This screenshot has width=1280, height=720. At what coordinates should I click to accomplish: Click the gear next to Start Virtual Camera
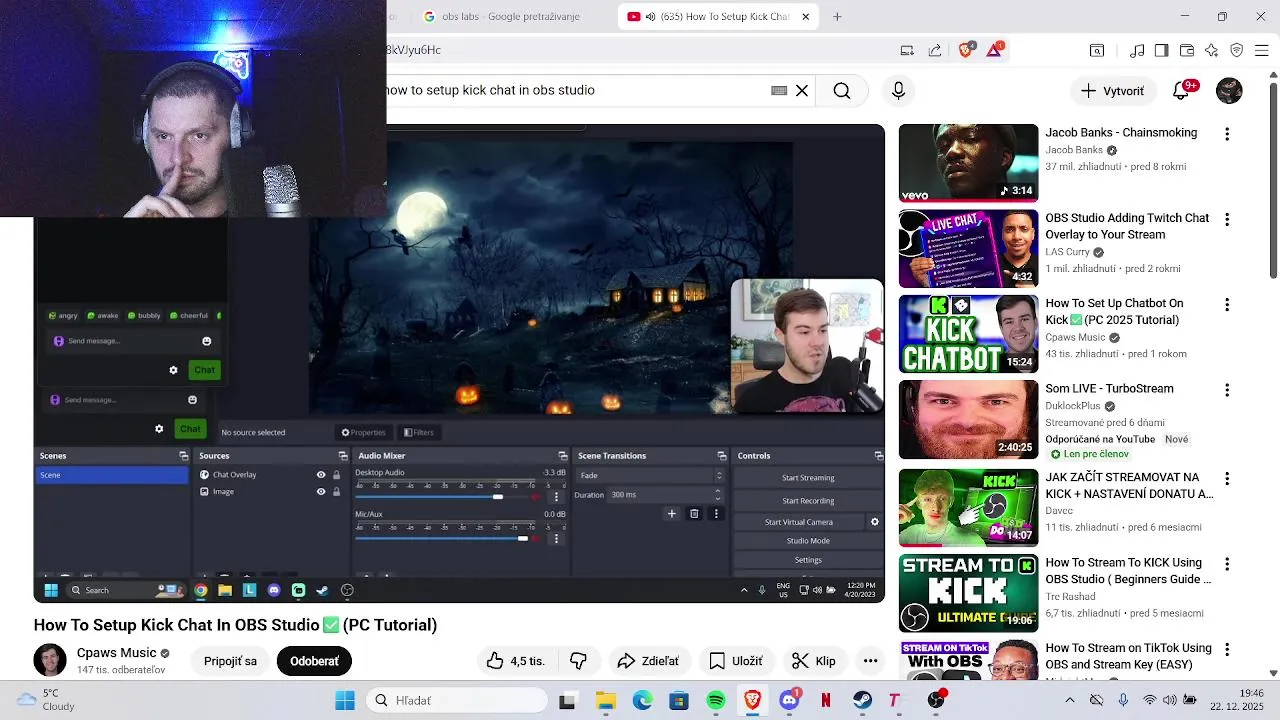[x=875, y=522]
